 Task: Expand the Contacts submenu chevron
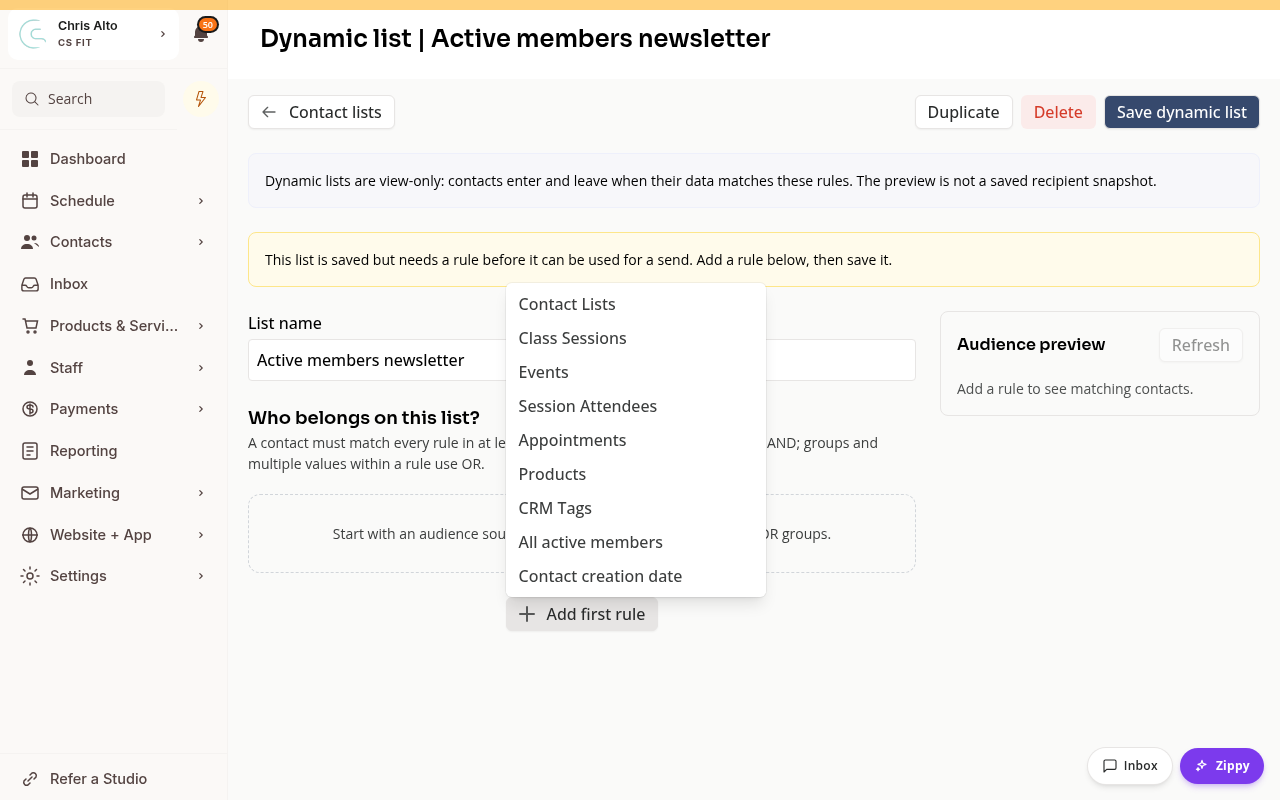201,242
